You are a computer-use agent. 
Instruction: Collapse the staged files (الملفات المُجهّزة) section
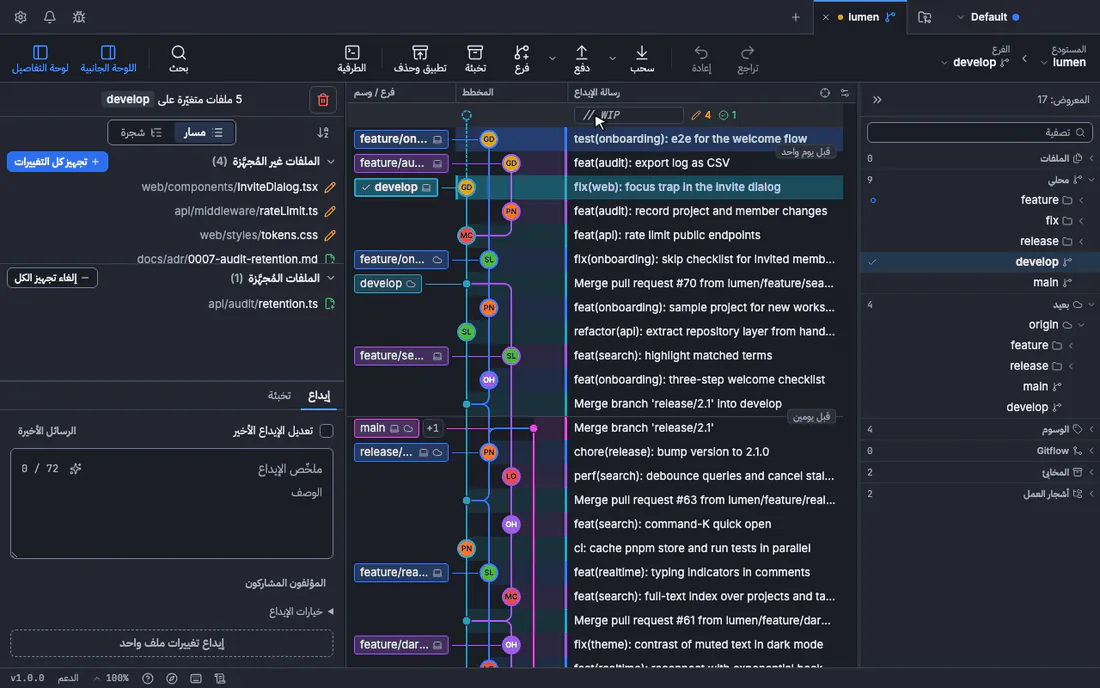click(x=330, y=278)
